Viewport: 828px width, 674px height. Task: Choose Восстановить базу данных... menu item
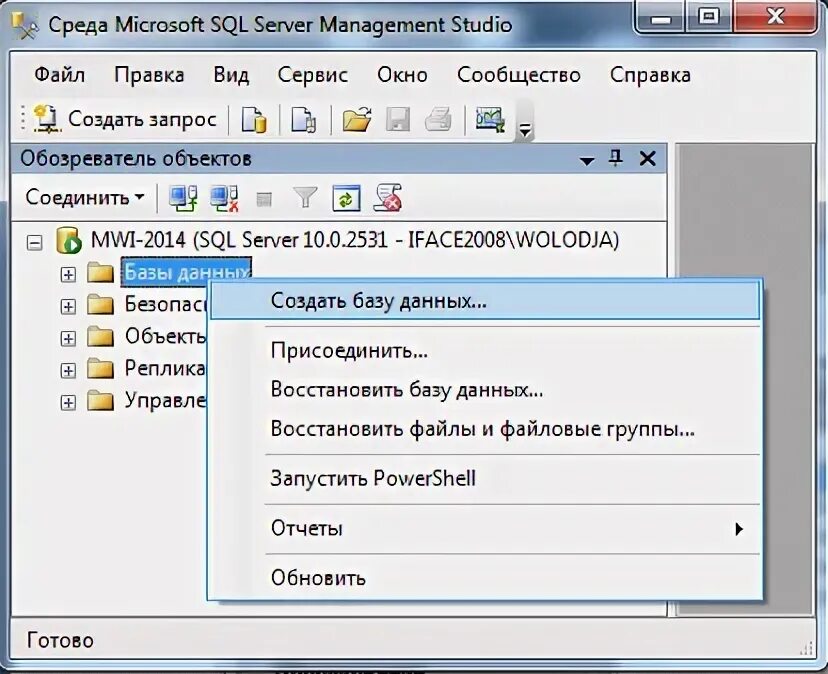485,389
